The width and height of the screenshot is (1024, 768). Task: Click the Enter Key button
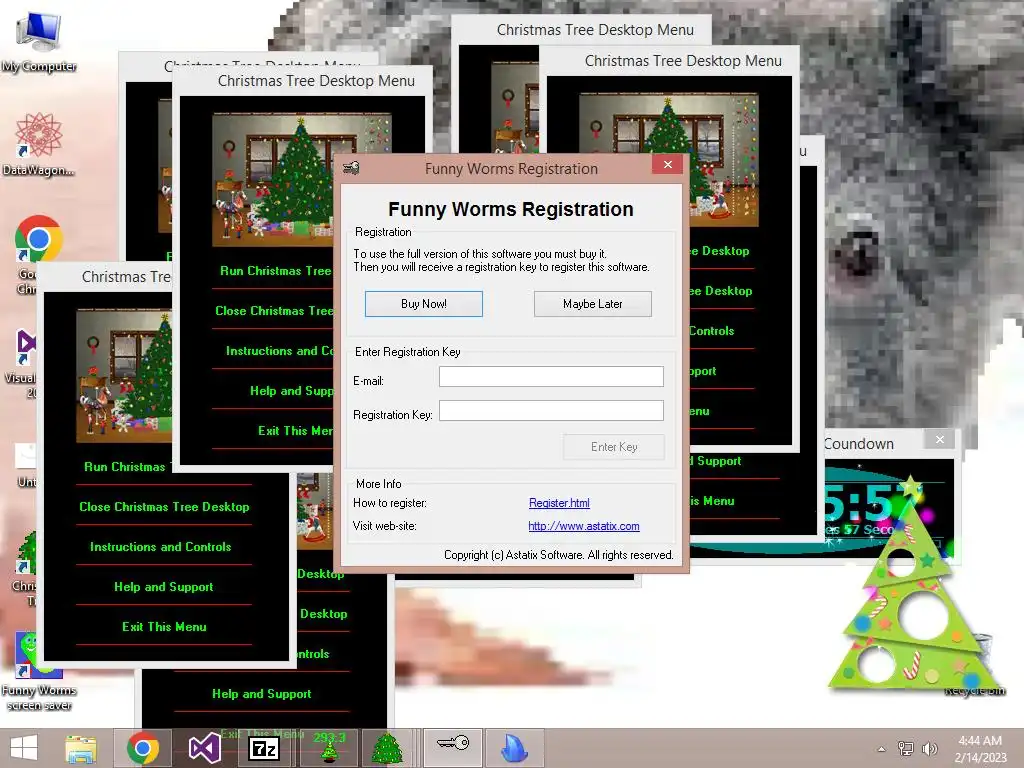[x=614, y=447]
